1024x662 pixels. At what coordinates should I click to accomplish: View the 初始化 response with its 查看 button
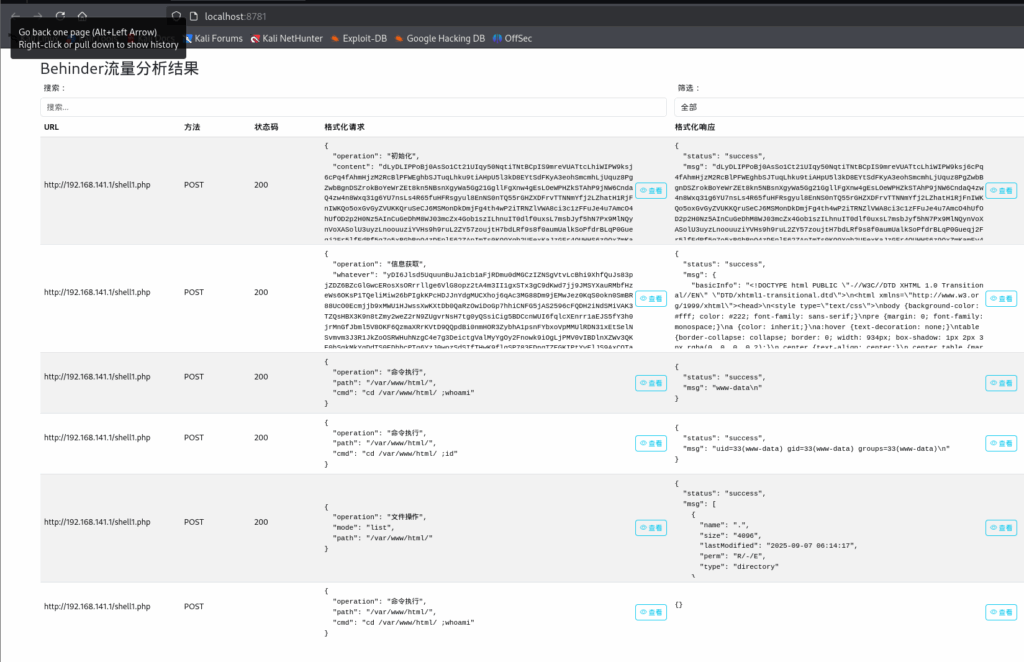1001,191
